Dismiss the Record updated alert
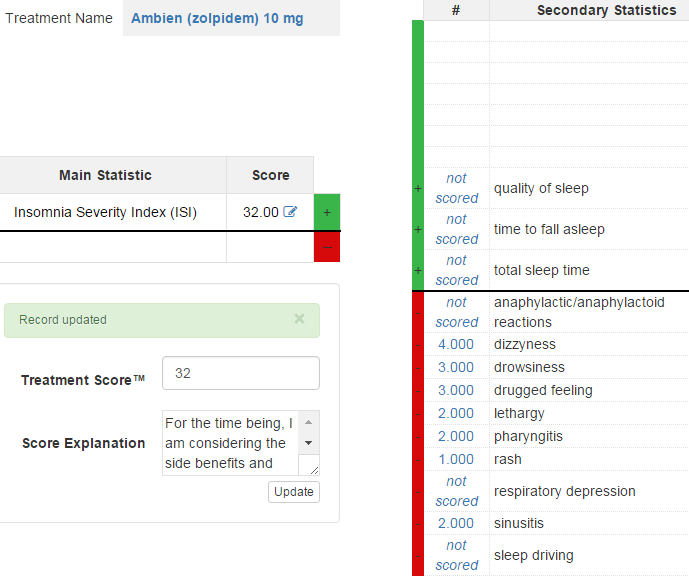Image resolution: width=689 pixels, height=581 pixels. 299,319
